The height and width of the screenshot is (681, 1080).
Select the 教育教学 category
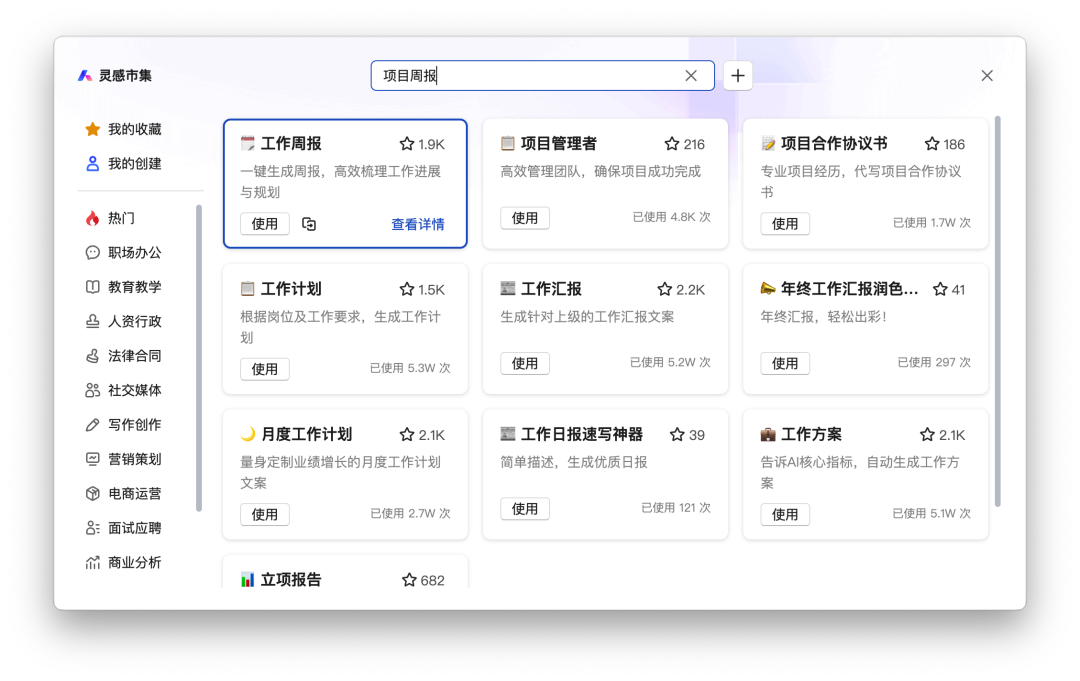tap(123, 287)
